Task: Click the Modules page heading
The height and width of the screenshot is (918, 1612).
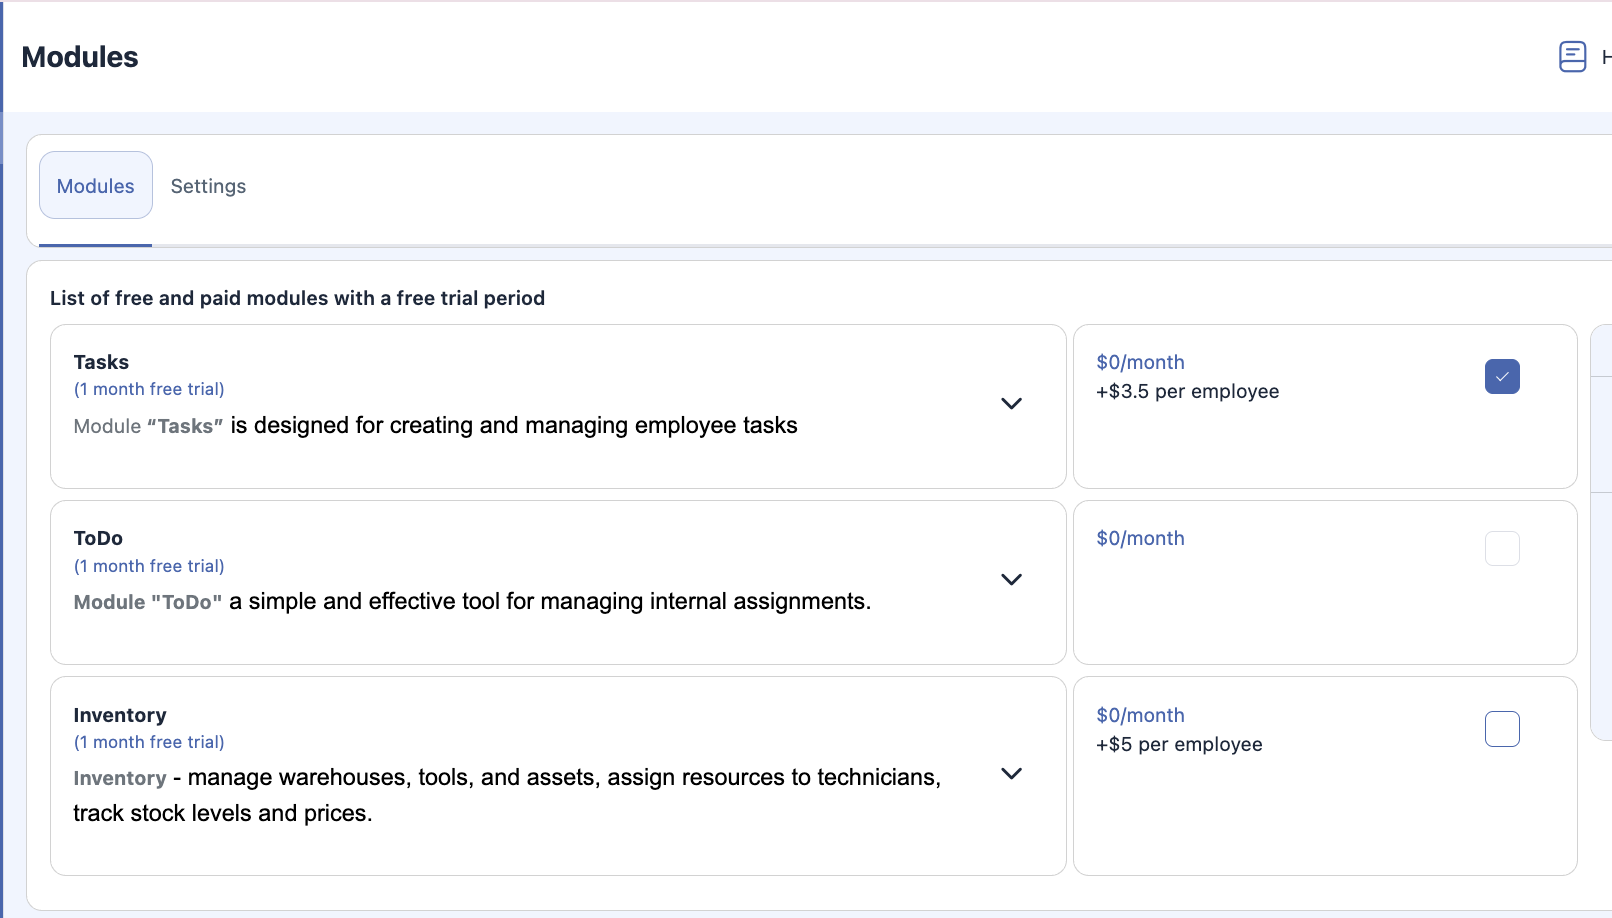Action: tap(80, 57)
